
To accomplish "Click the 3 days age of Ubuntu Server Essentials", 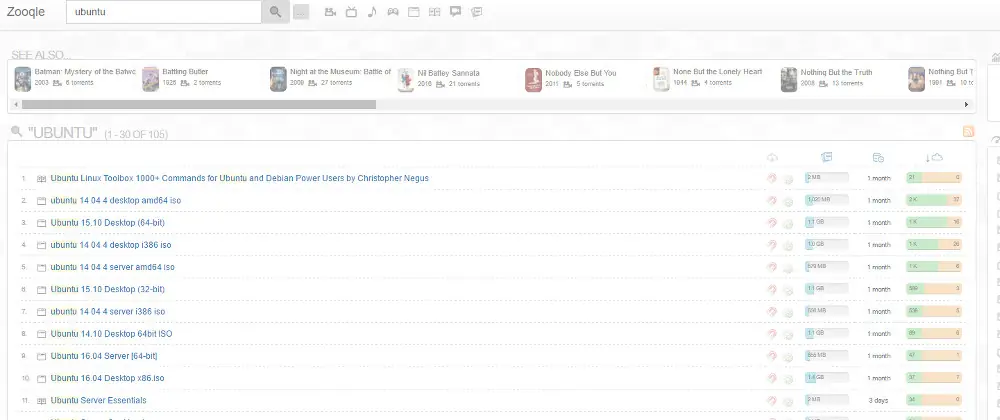I will 878,401.
